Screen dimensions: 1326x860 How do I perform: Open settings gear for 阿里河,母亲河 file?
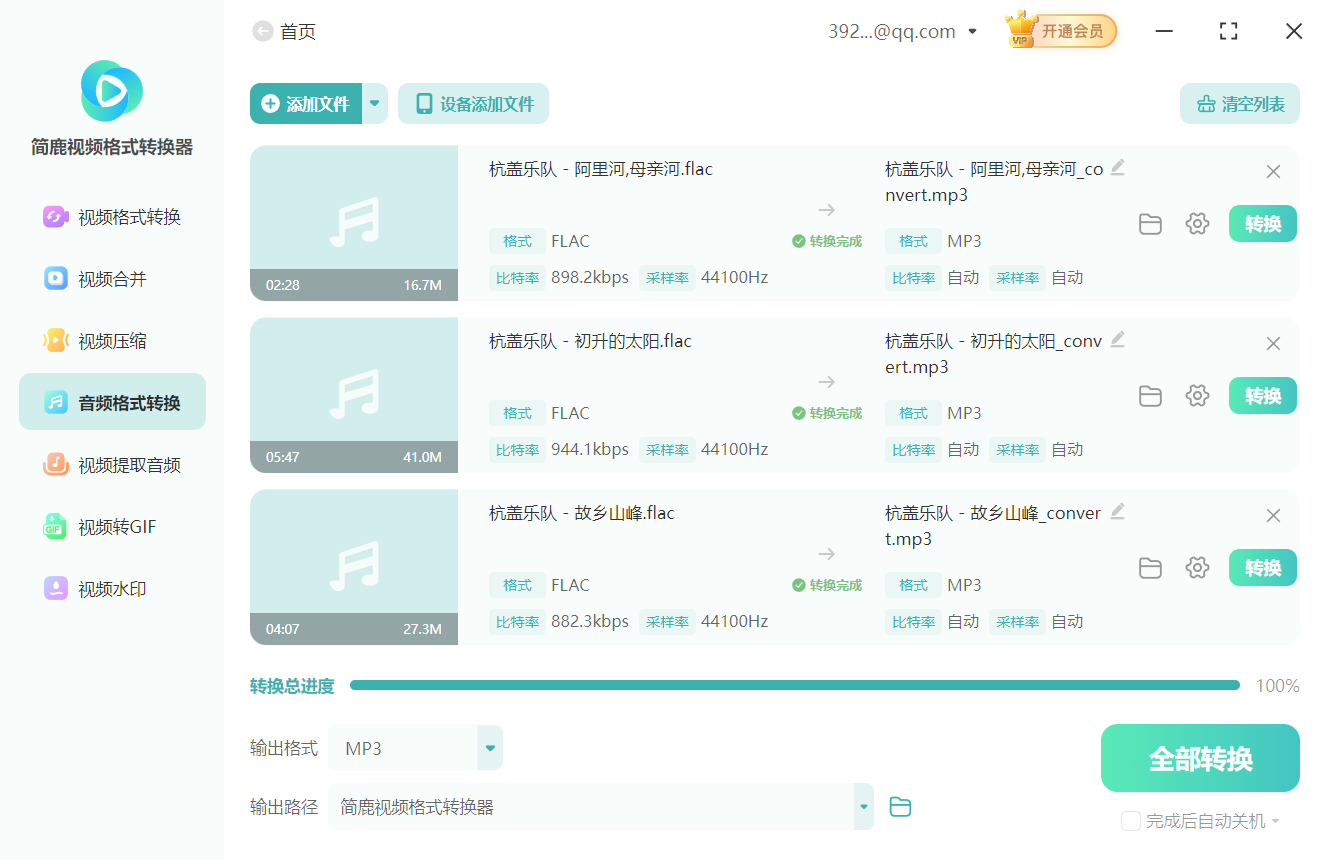click(x=1197, y=224)
